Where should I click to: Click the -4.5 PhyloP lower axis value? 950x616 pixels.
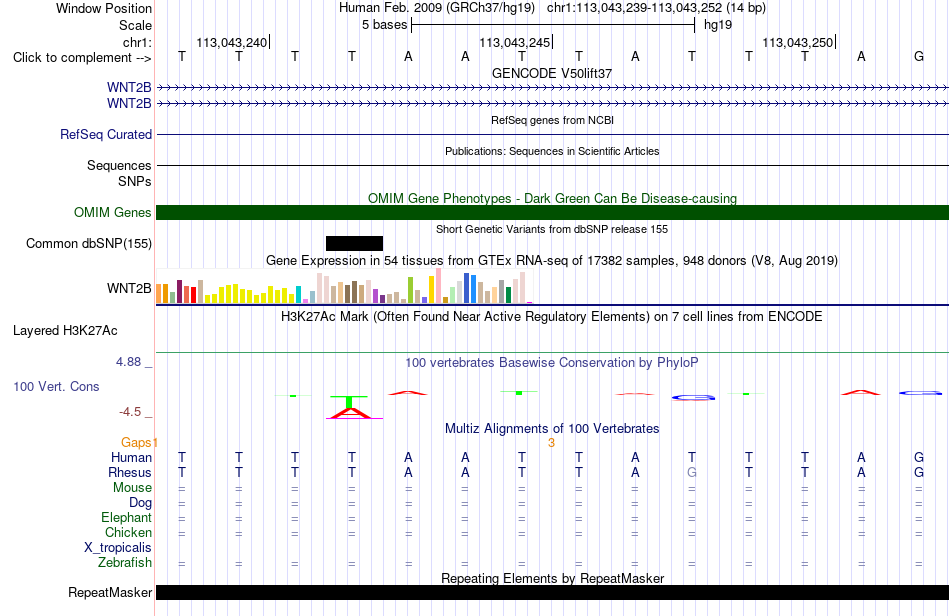coord(130,412)
